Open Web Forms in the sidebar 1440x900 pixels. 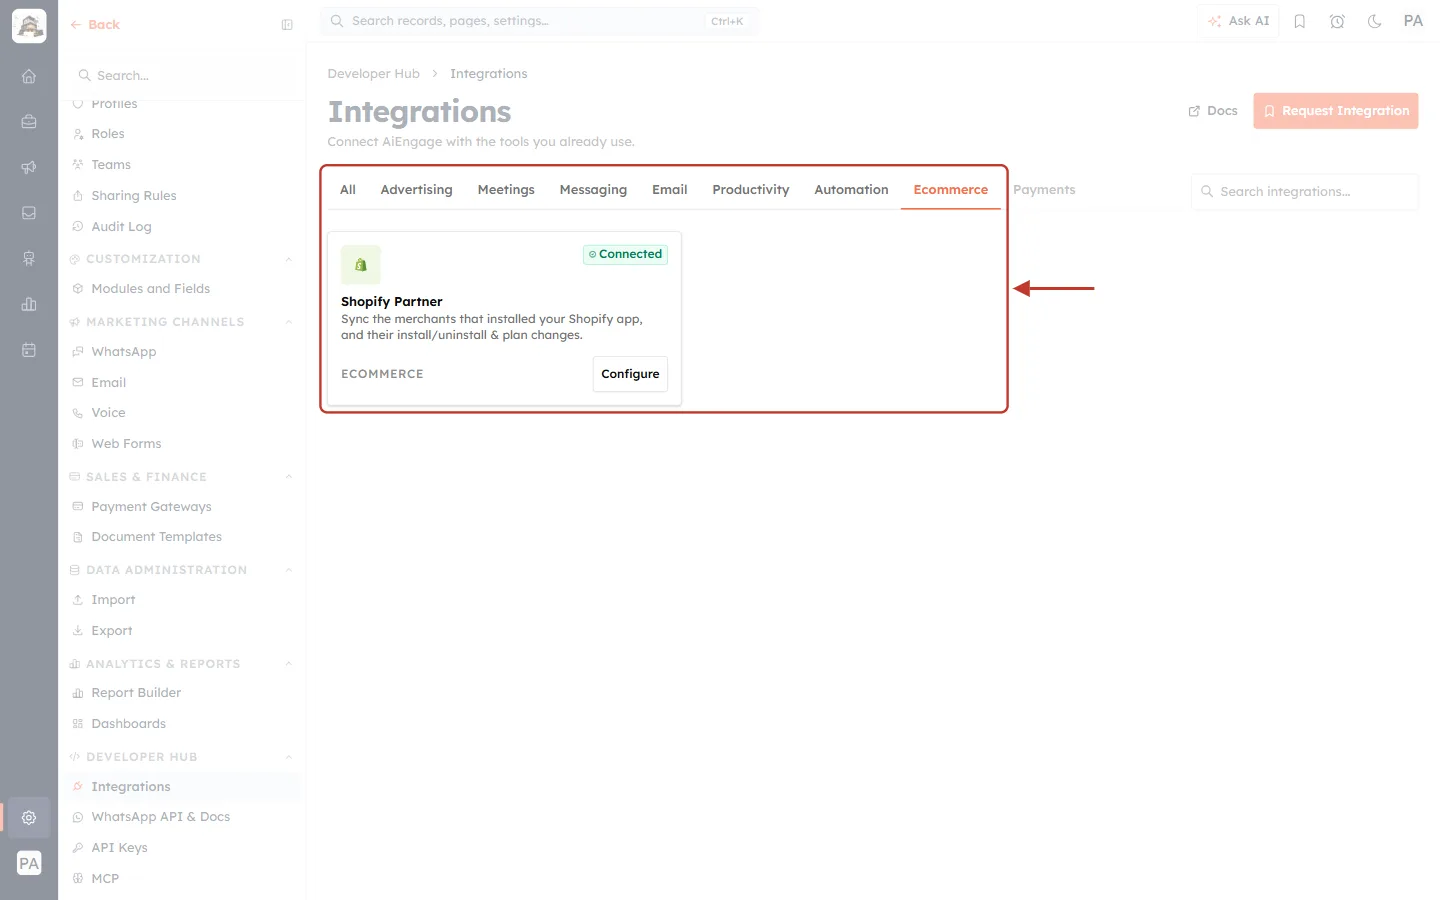tap(126, 444)
